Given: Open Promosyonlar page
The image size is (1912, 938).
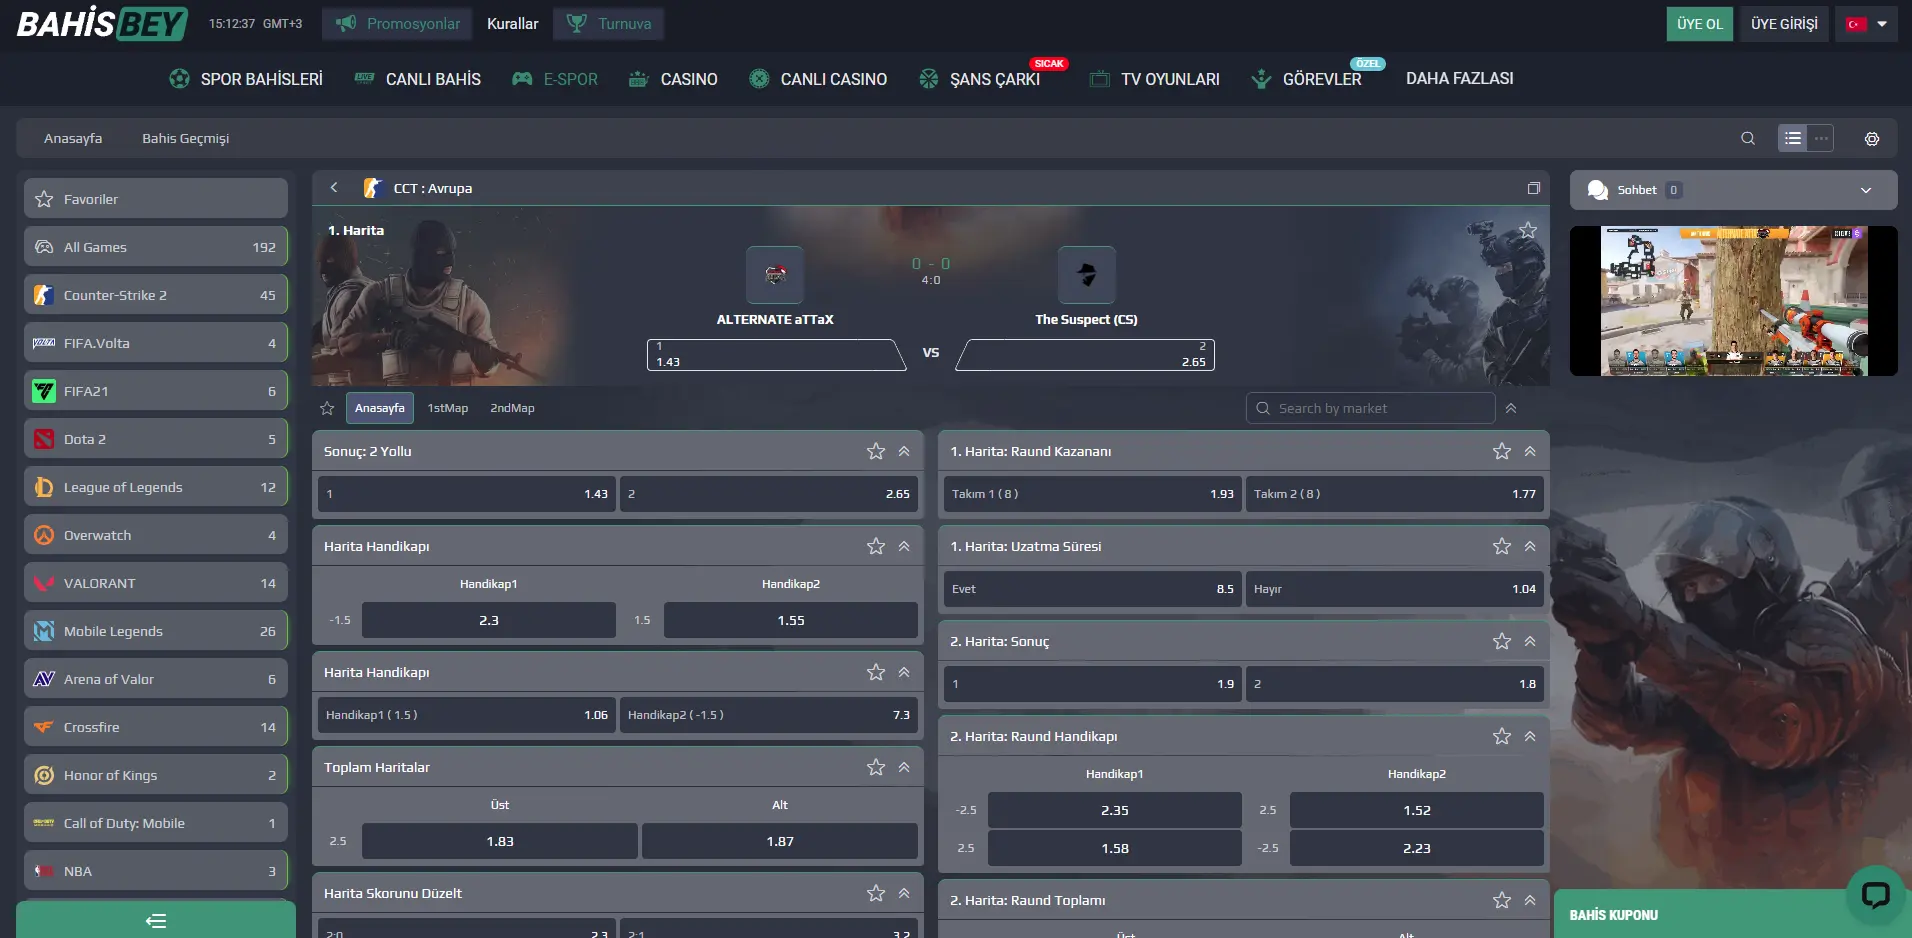Looking at the screenshot, I should [397, 24].
